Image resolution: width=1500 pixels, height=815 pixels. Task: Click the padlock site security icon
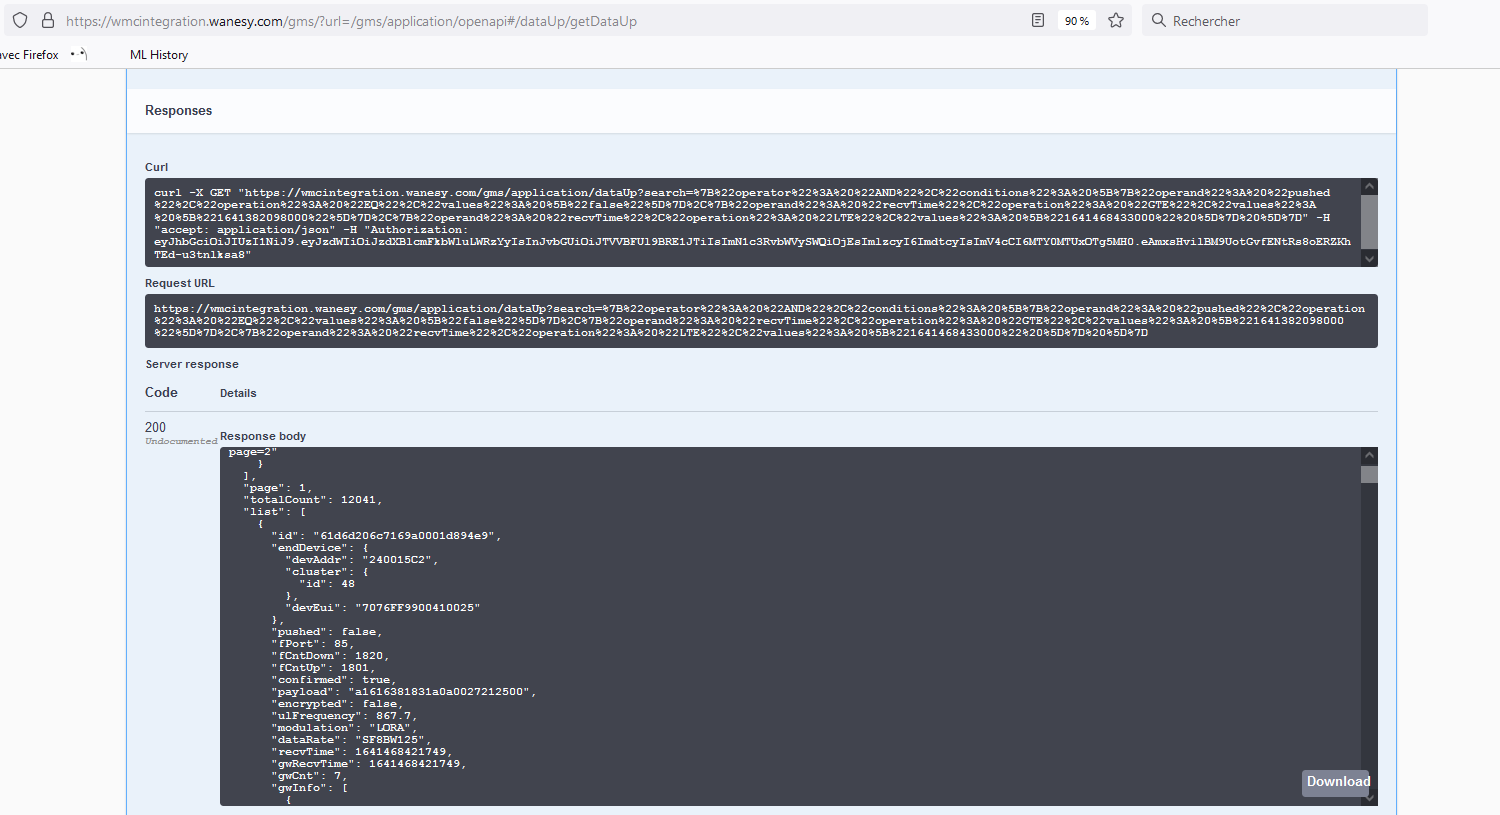pos(47,20)
